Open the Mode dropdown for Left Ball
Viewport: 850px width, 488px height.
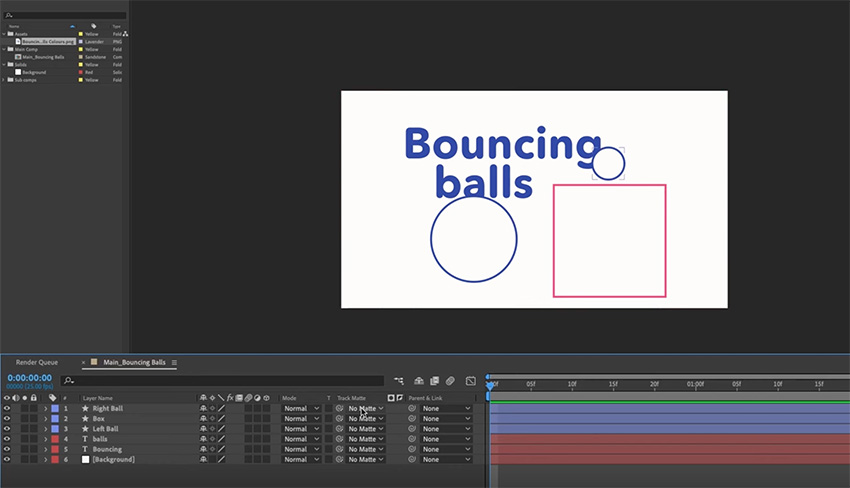[x=301, y=429]
